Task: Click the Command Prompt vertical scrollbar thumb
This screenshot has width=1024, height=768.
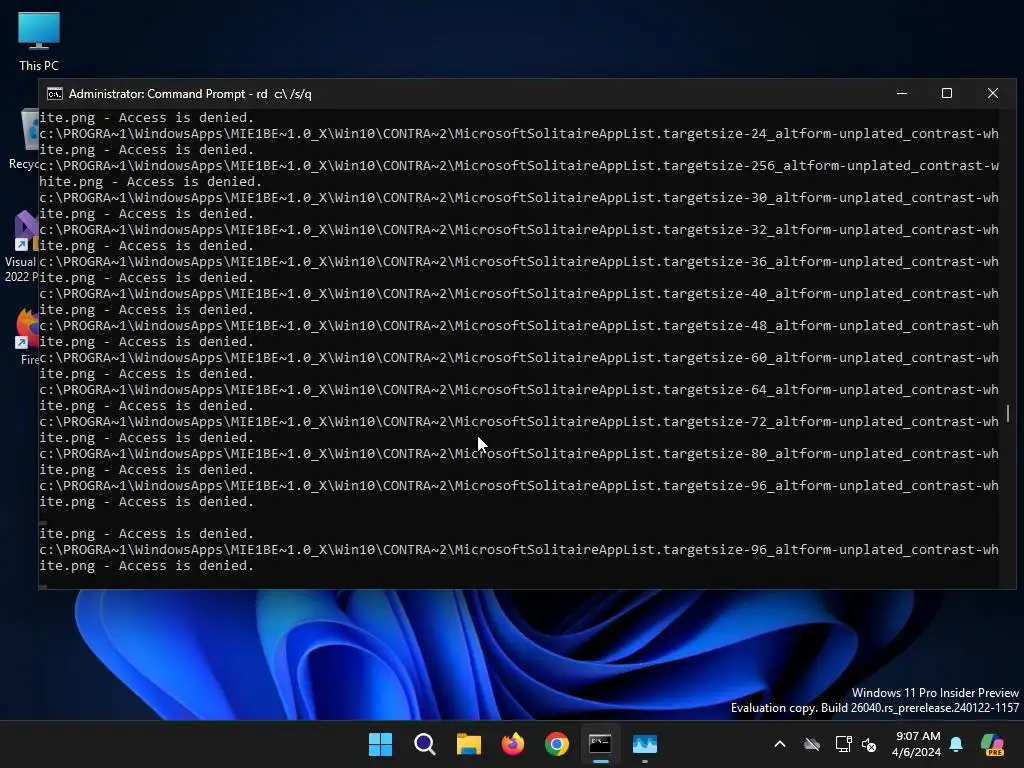Action: tap(1008, 413)
